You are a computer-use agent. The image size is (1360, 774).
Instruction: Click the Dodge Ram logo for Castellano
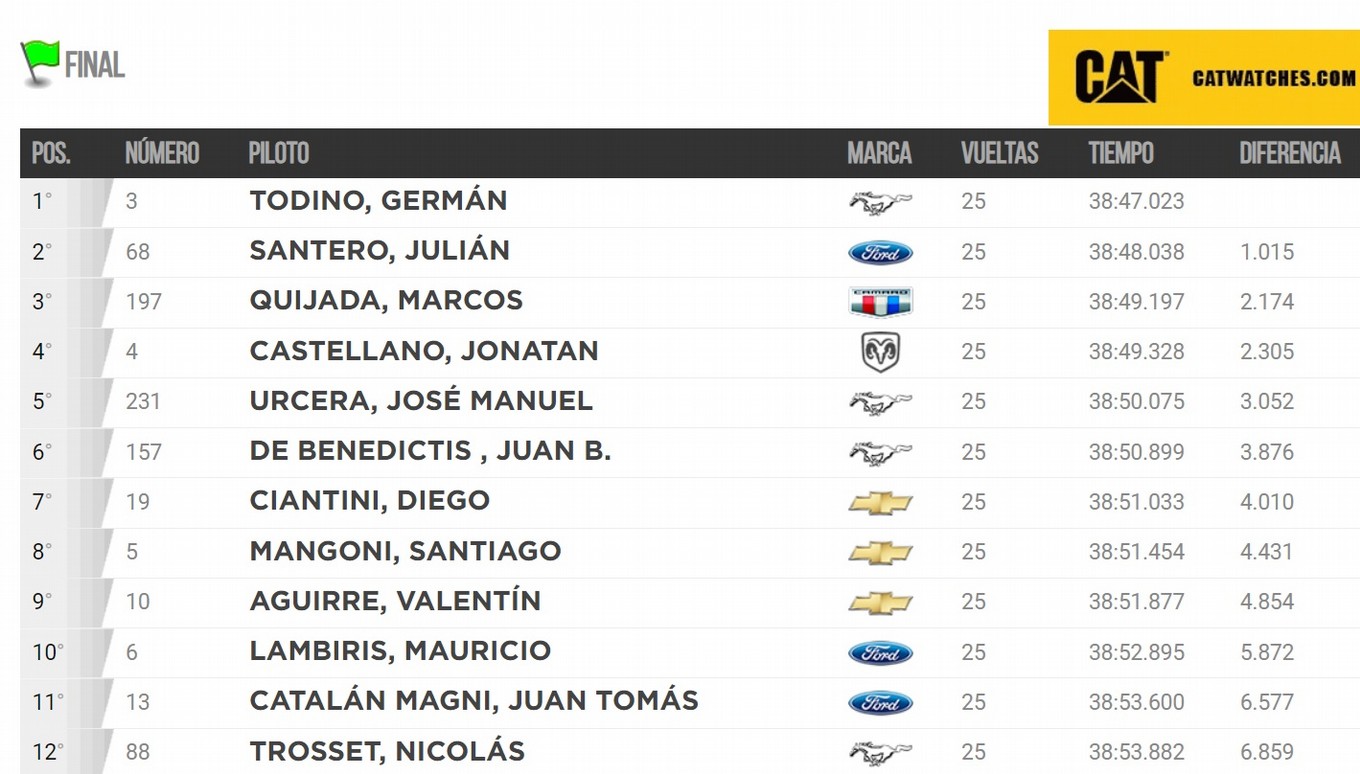click(880, 352)
